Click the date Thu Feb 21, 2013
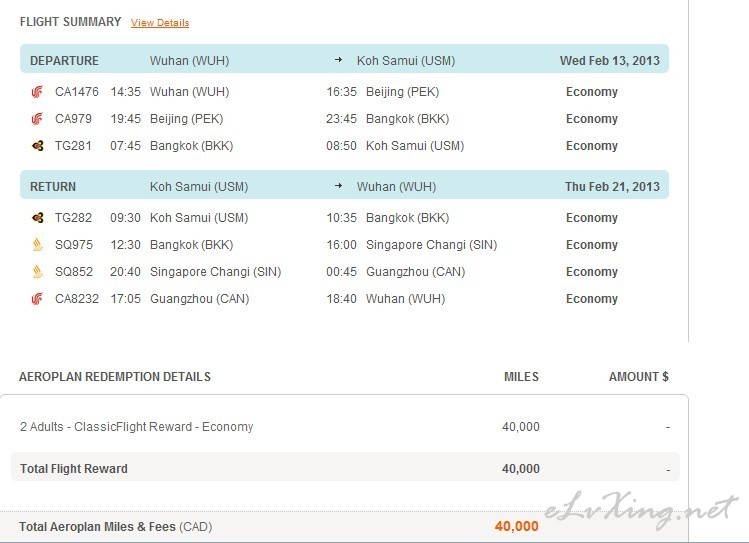The width and height of the screenshot is (749, 543). pos(612,187)
